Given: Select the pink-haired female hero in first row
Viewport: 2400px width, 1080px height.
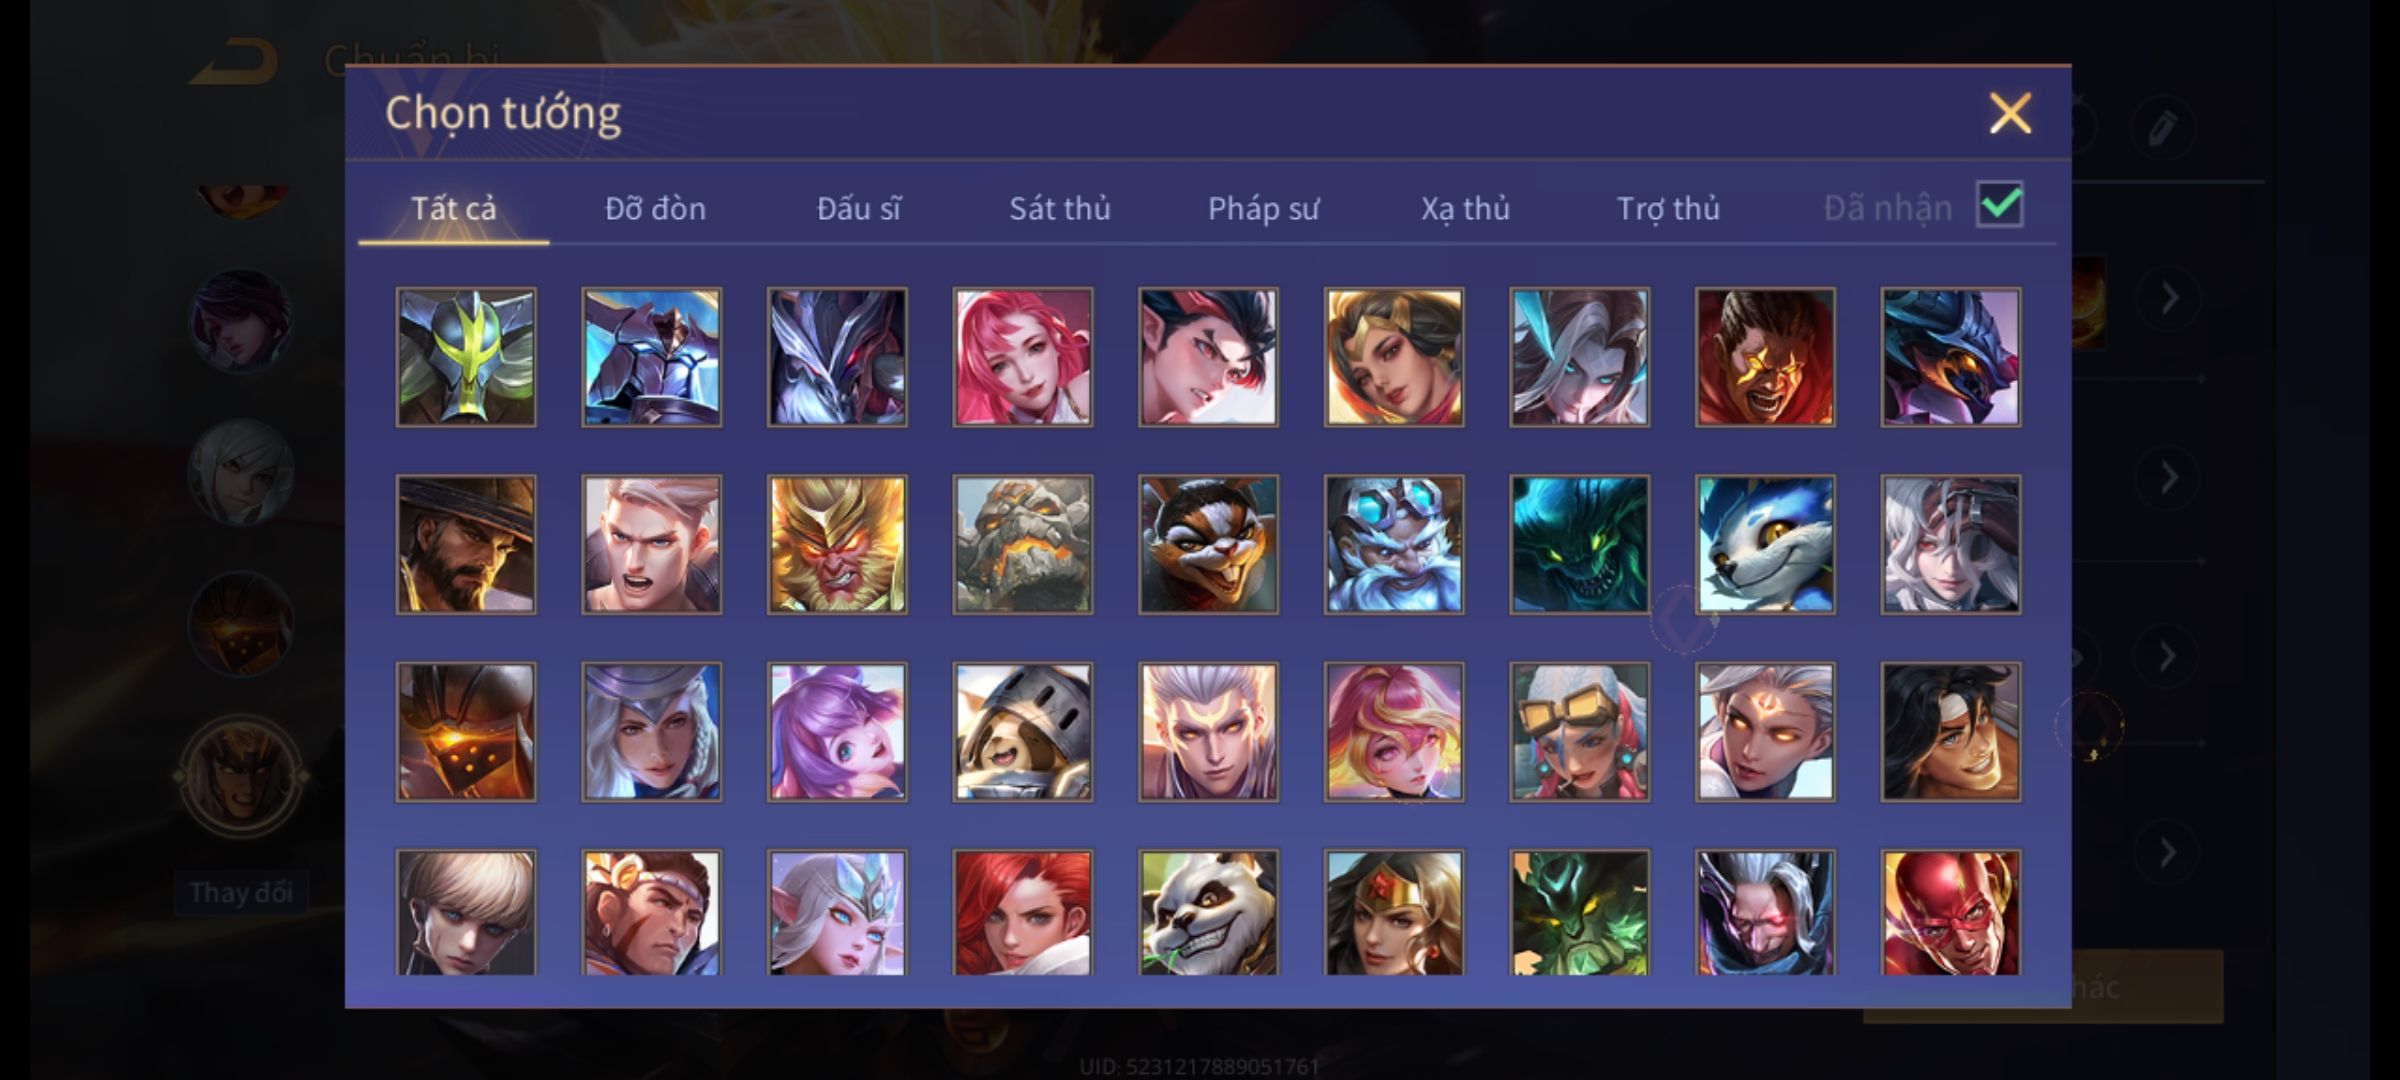Looking at the screenshot, I should [1023, 357].
